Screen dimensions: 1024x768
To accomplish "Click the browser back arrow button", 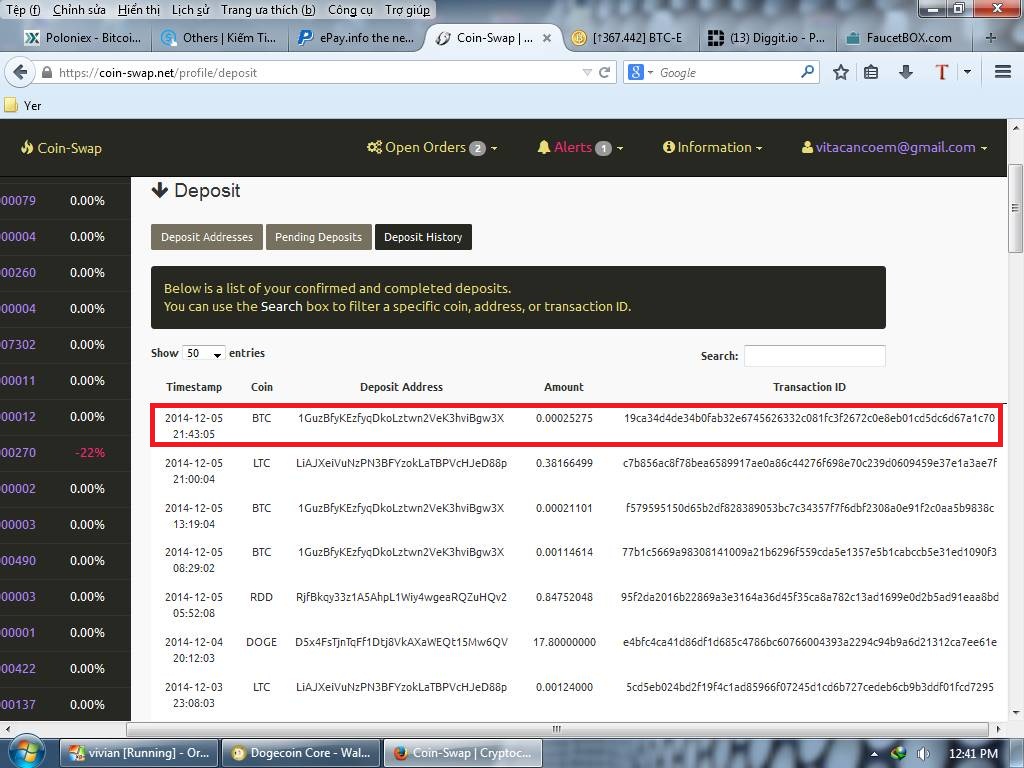I will click(20, 72).
